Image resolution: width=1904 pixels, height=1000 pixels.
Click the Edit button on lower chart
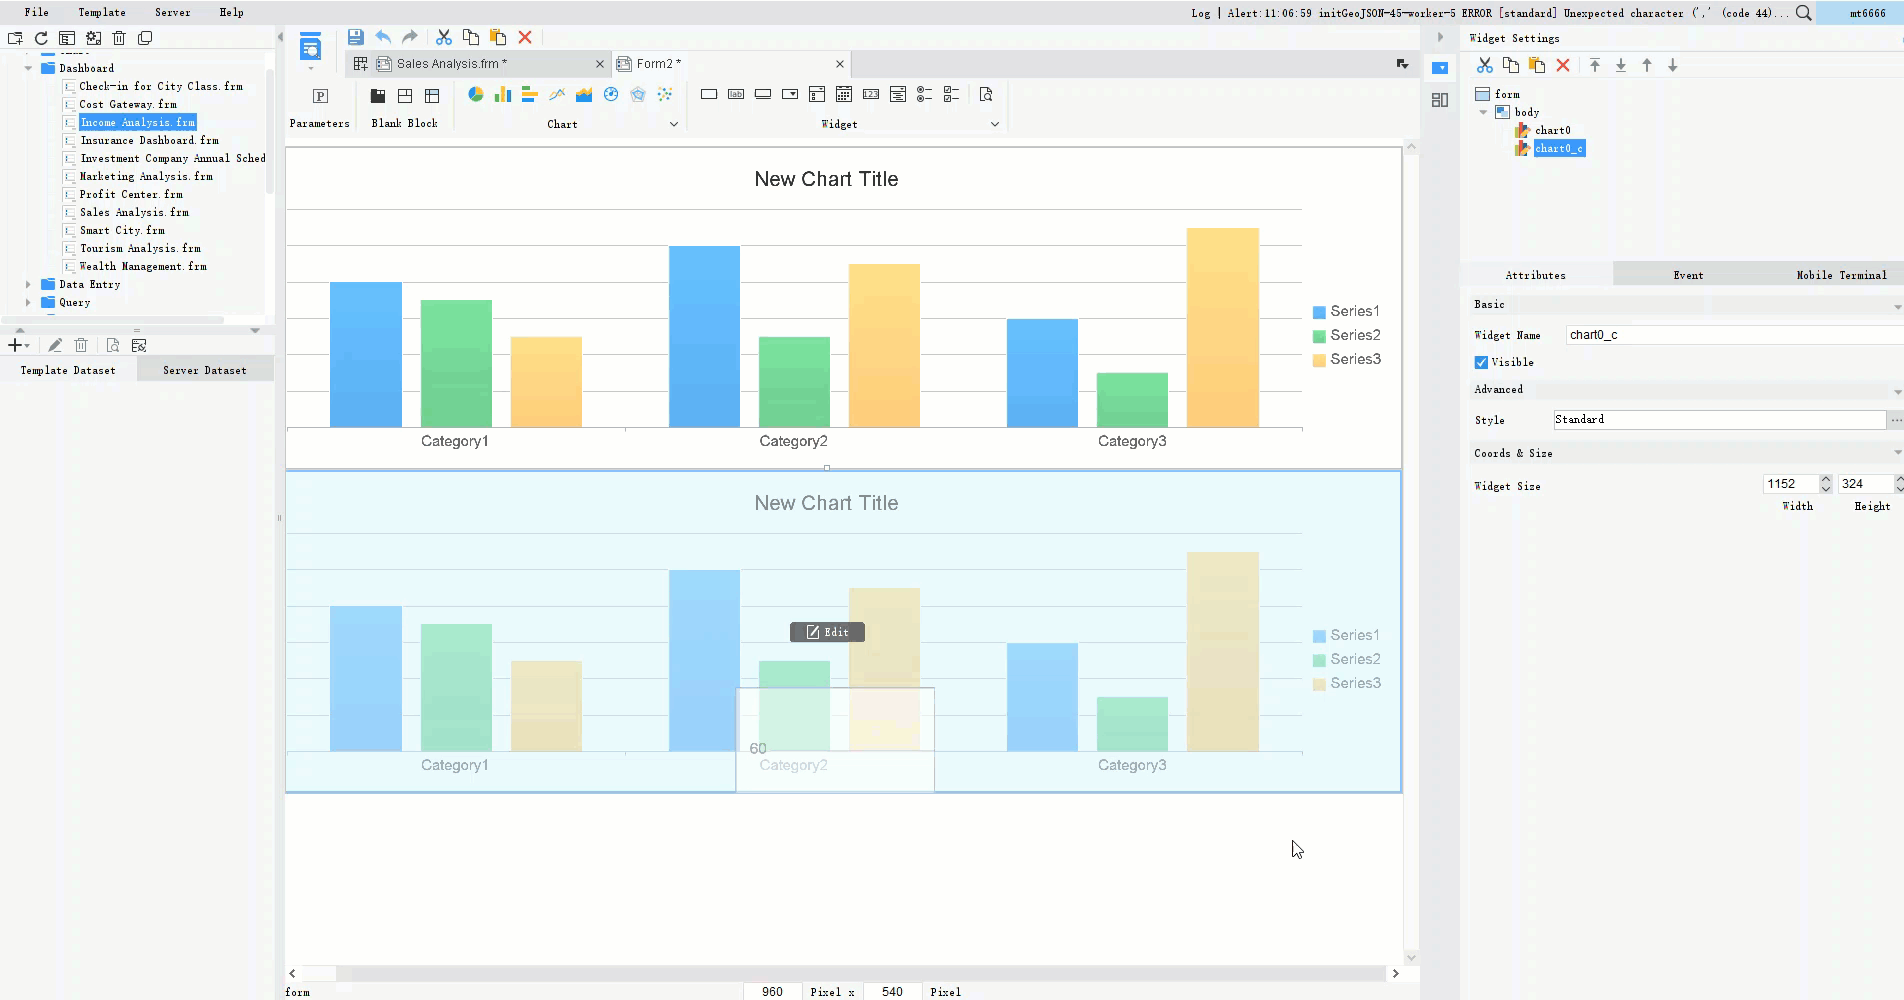coord(827,632)
